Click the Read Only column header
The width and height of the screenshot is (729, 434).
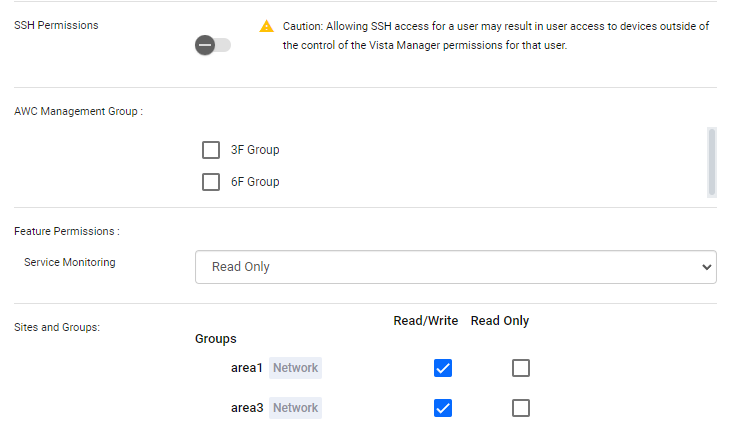click(500, 321)
